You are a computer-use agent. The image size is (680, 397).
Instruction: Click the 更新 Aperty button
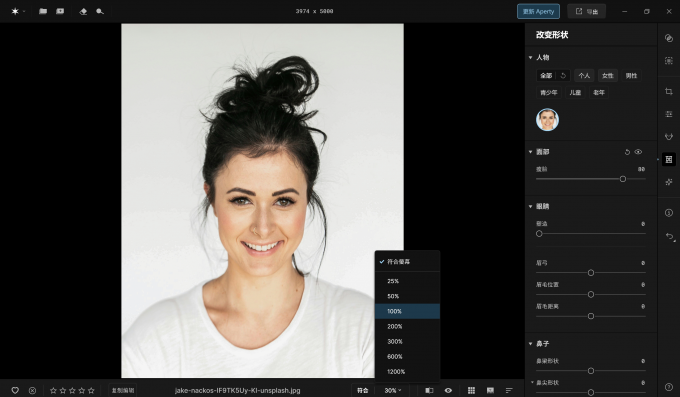coord(538,11)
